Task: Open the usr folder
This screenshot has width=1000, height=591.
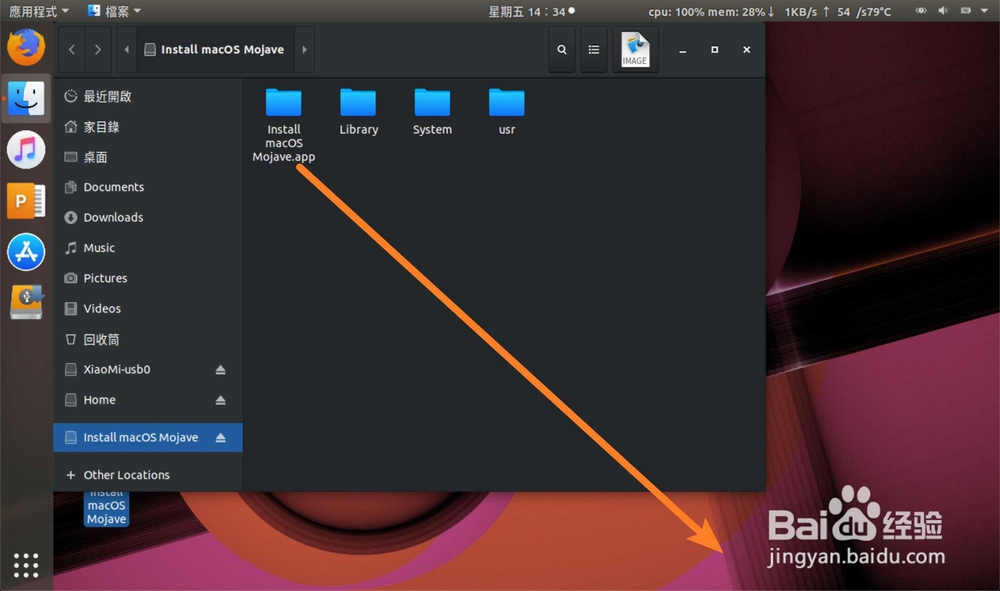Action: click(x=507, y=112)
